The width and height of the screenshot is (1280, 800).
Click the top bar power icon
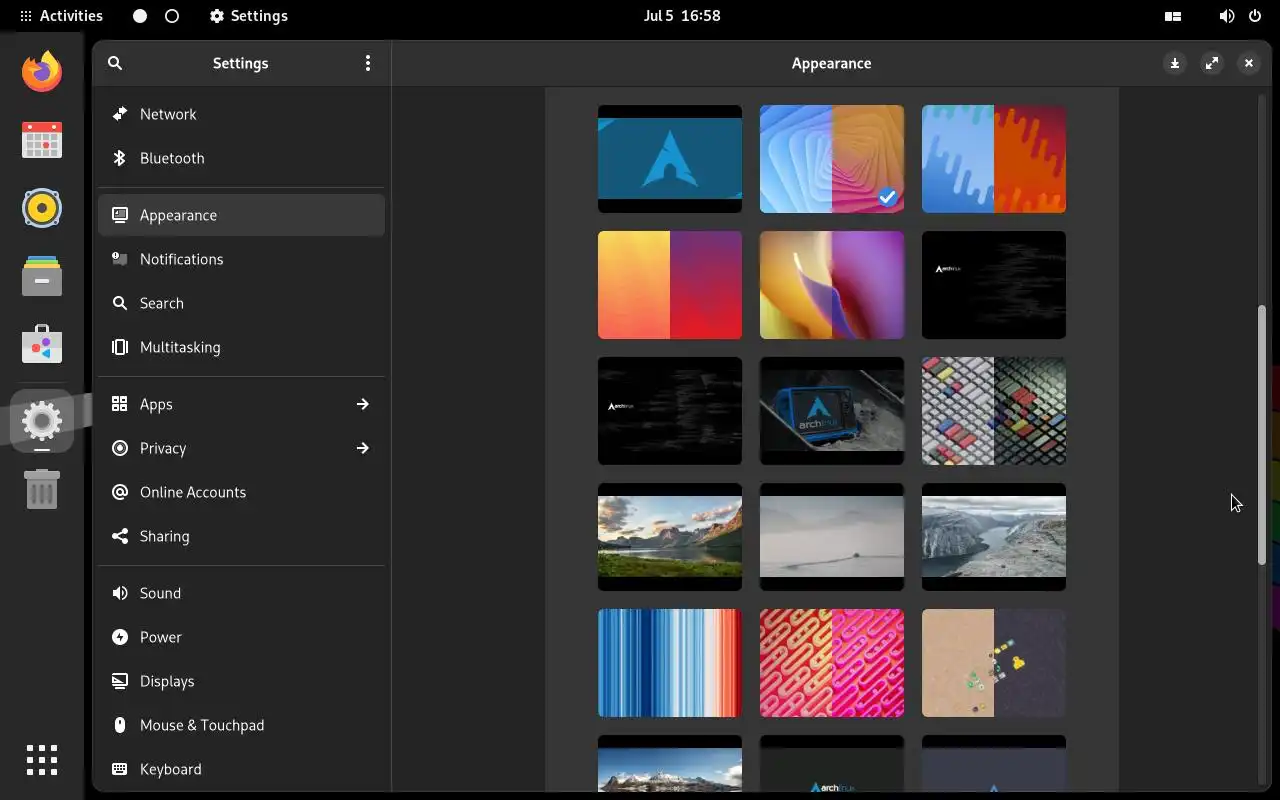point(1254,16)
